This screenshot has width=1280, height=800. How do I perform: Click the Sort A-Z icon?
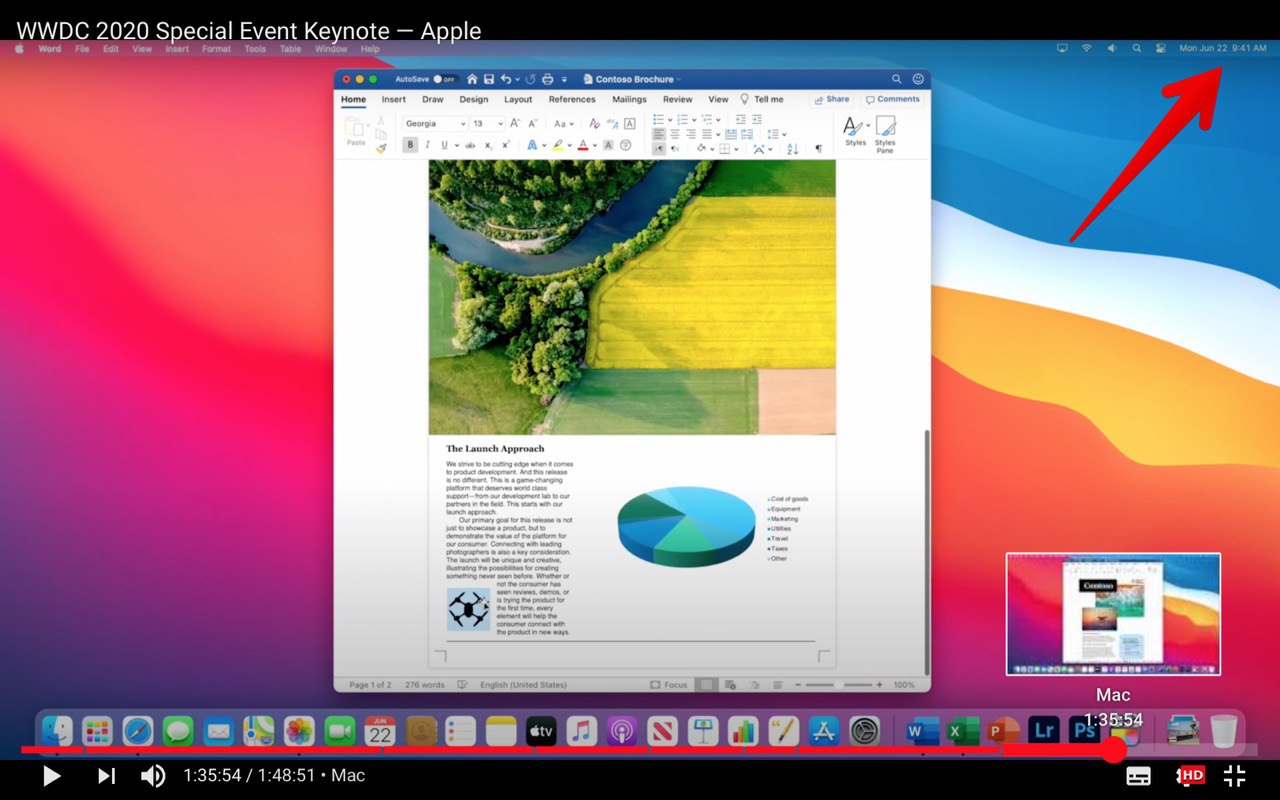click(x=793, y=149)
